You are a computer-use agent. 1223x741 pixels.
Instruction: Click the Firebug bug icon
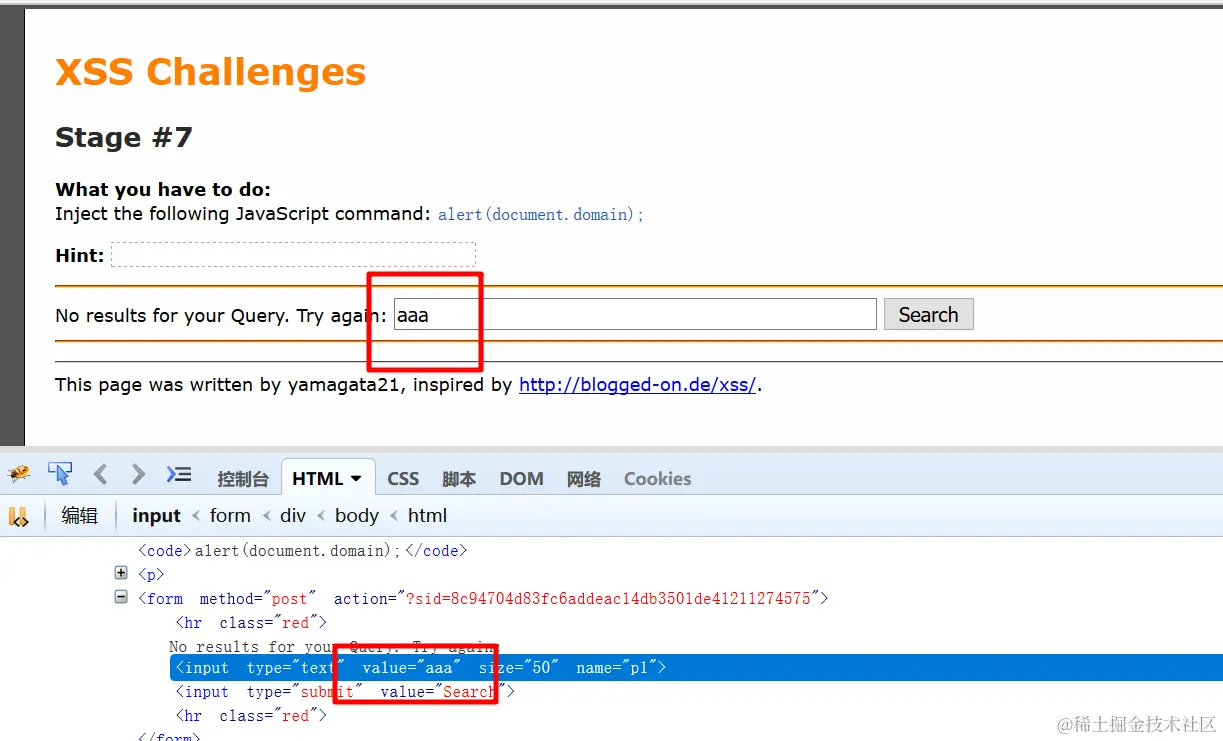coord(19,474)
